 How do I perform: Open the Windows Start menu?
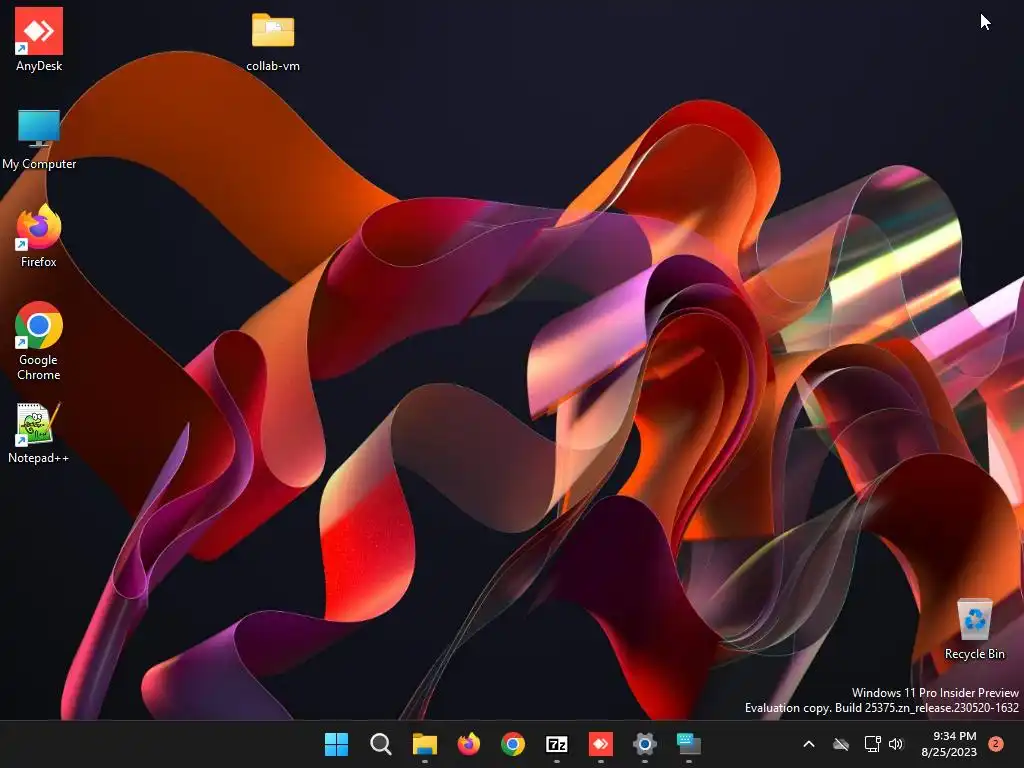336,744
